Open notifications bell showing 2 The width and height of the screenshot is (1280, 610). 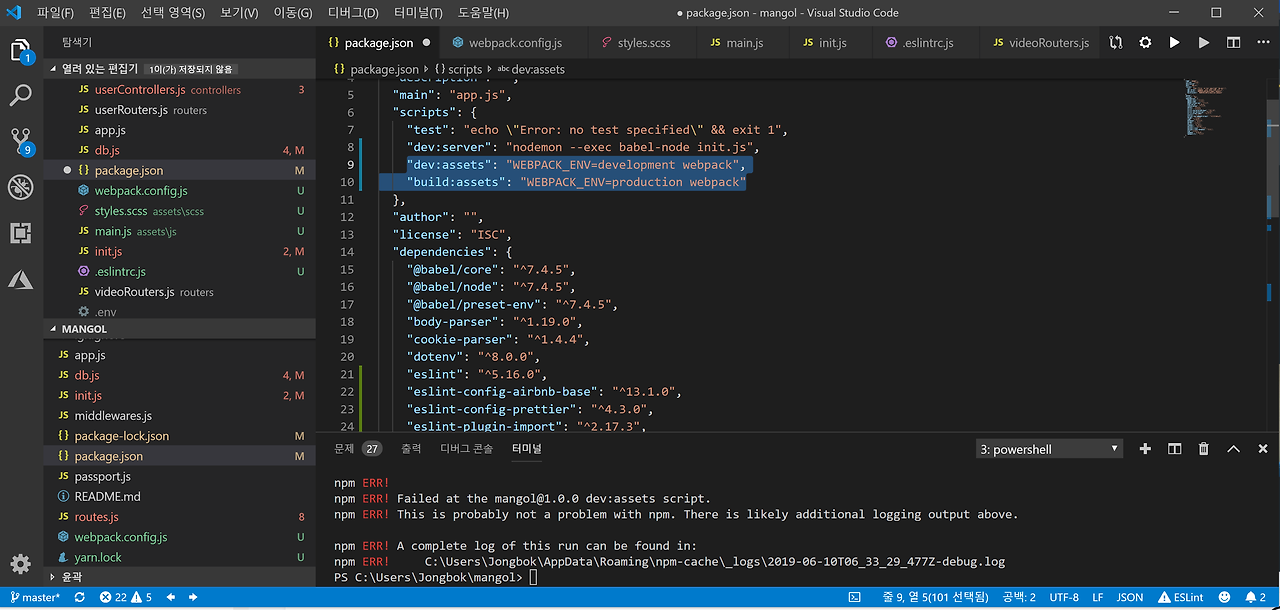click(x=1256, y=598)
